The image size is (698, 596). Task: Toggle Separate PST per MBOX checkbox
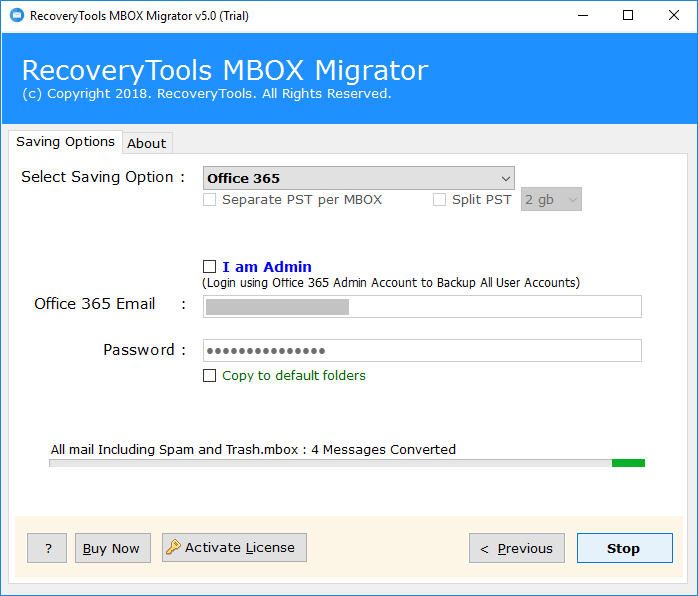point(209,199)
